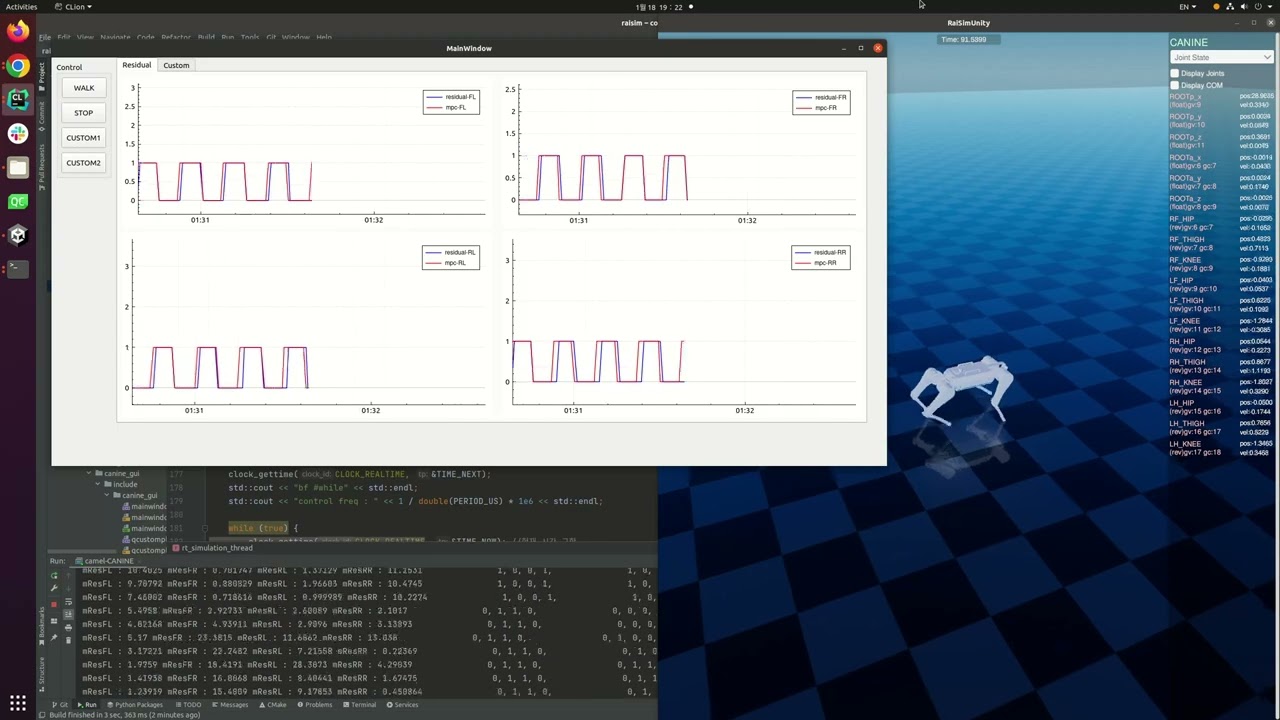Viewport: 1280px width, 720px height.
Task: Switch to the Residual tab
Action: click(136, 65)
